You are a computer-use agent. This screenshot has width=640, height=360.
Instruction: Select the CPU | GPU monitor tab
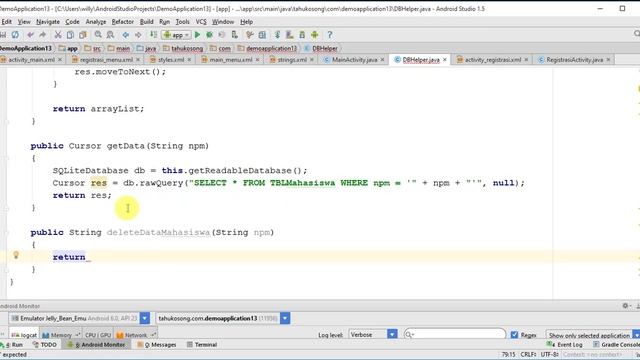pos(98,335)
